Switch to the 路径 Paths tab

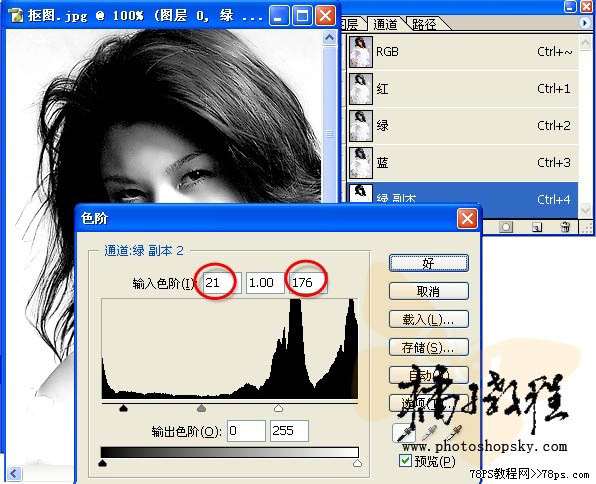[x=425, y=24]
